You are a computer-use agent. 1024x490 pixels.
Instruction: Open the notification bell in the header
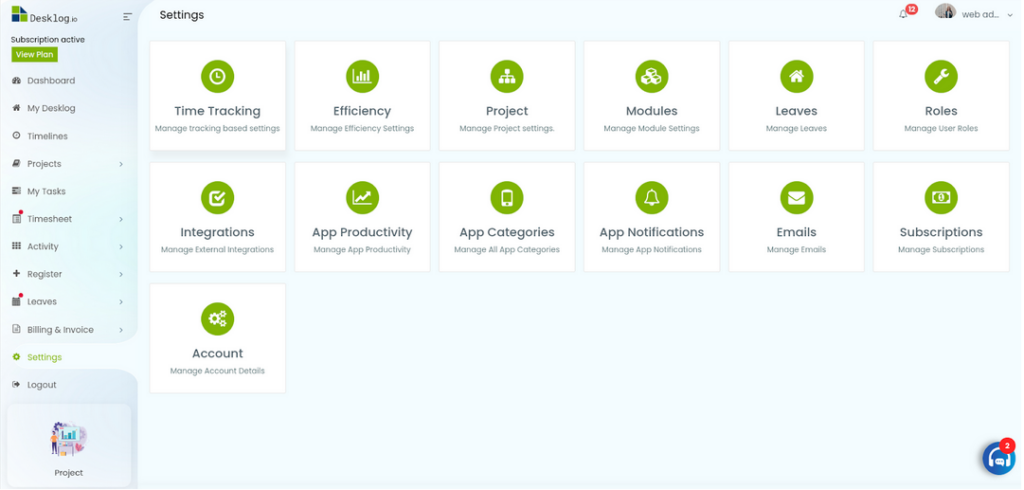tap(904, 14)
